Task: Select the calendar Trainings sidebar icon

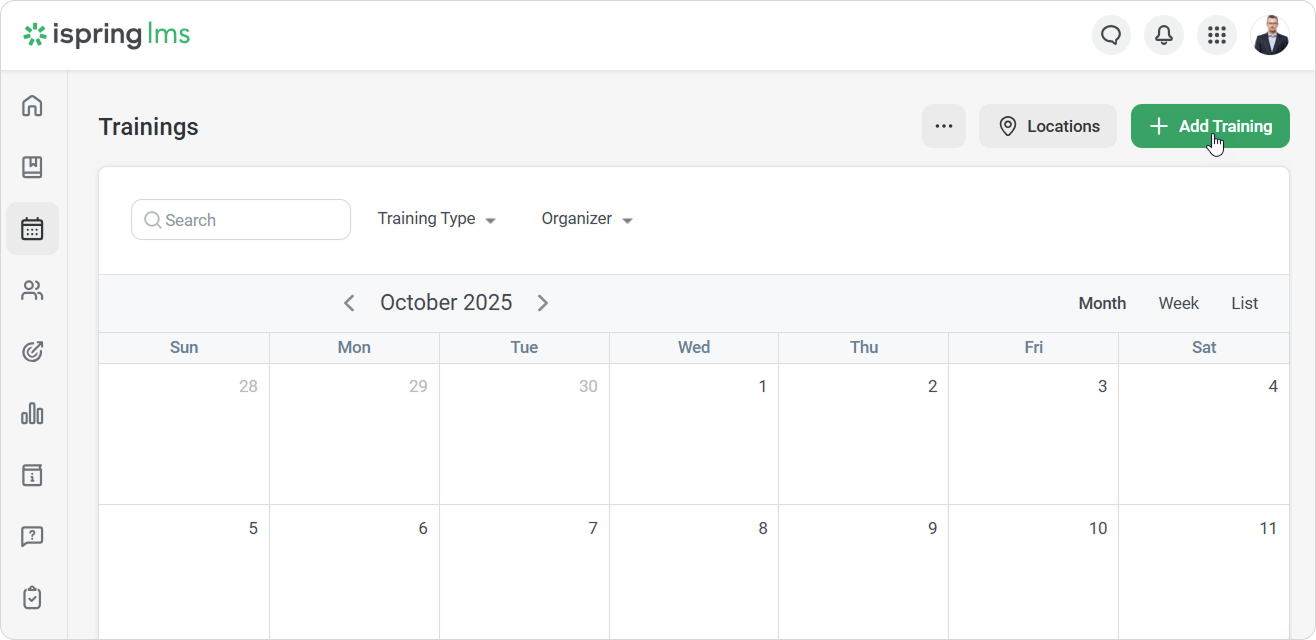Action: click(32, 229)
